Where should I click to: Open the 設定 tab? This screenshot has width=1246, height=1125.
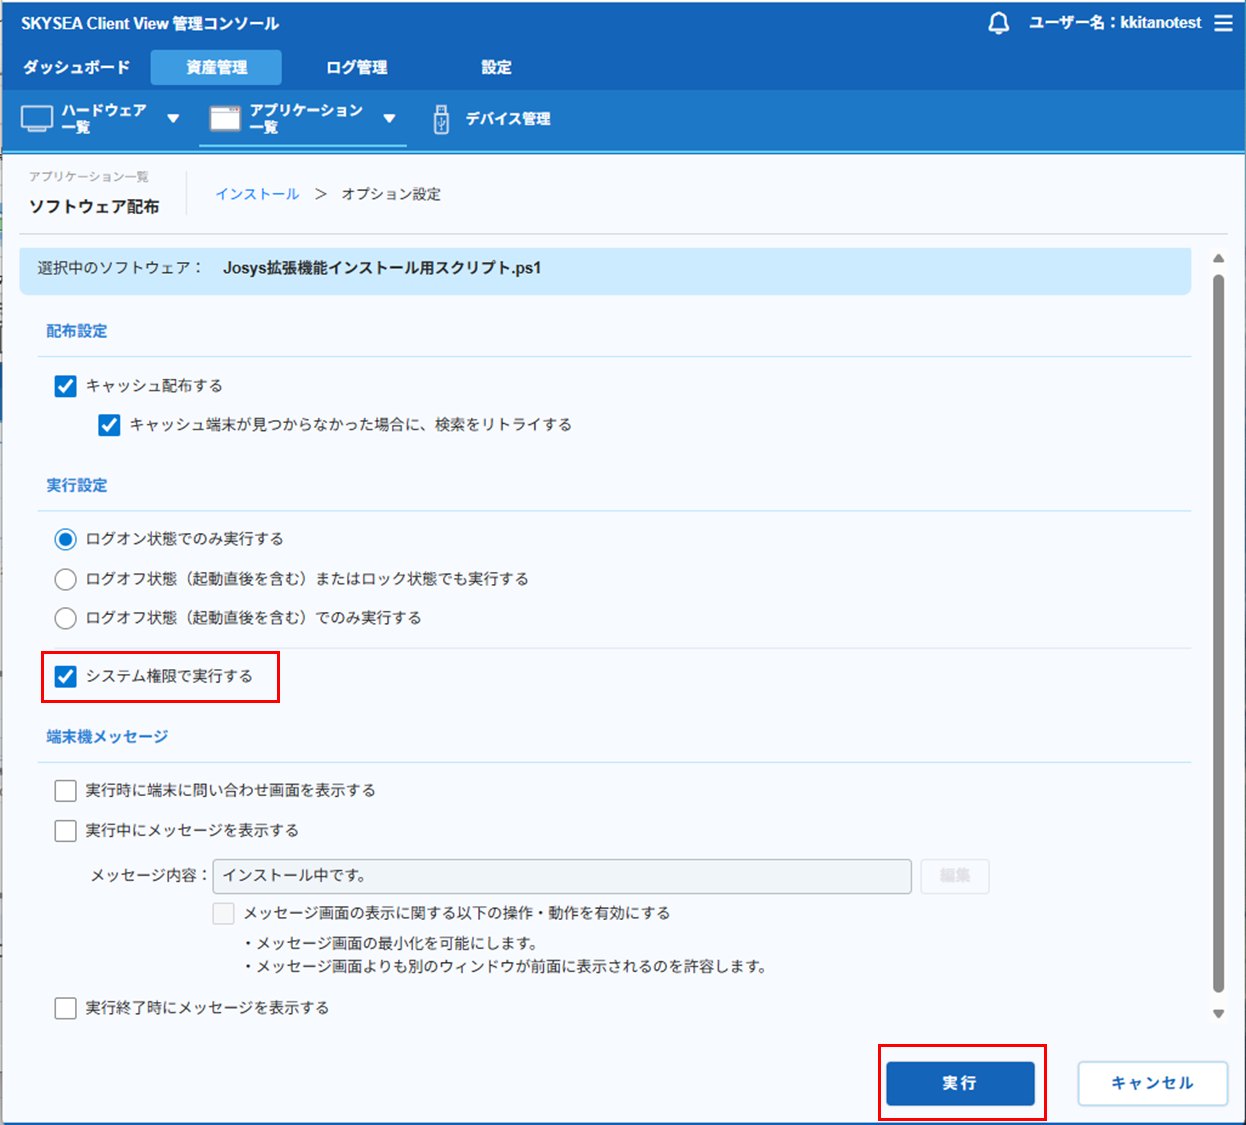(496, 67)
